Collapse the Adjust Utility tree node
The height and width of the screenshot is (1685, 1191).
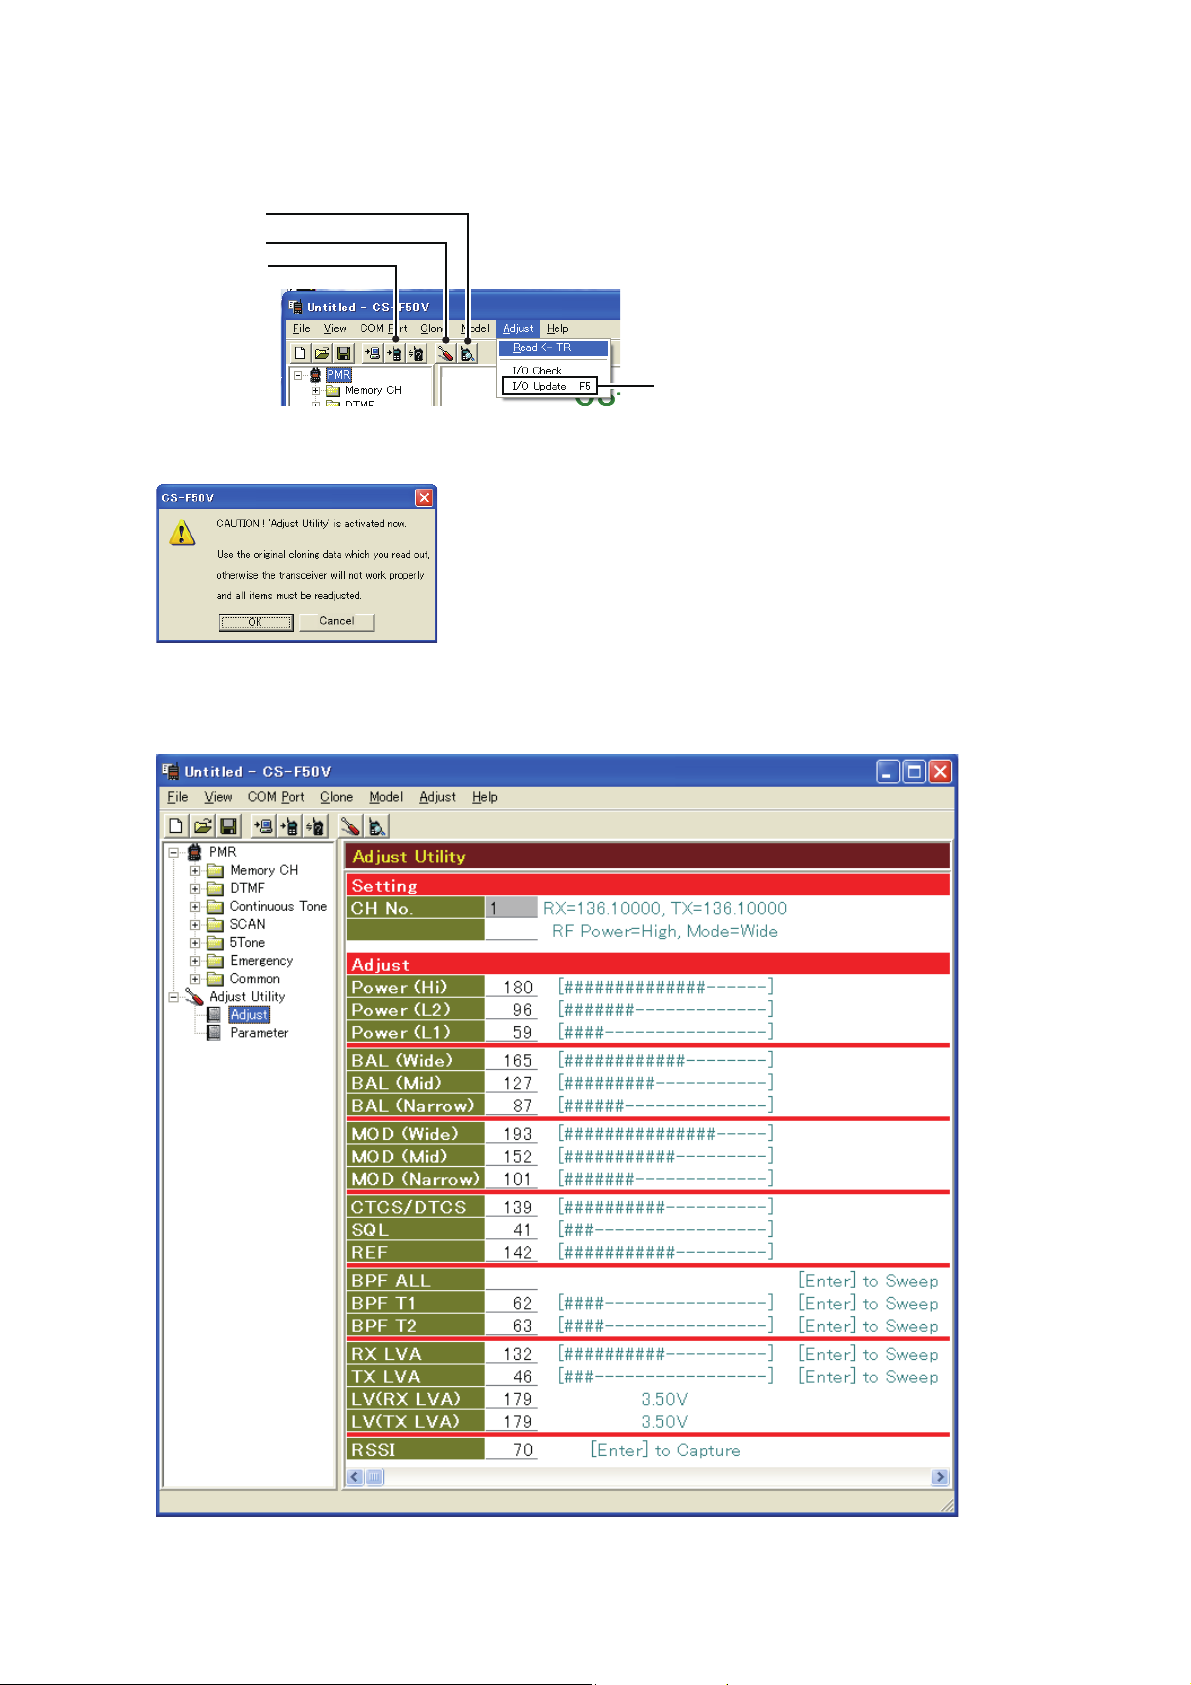[x=173, y=997]
